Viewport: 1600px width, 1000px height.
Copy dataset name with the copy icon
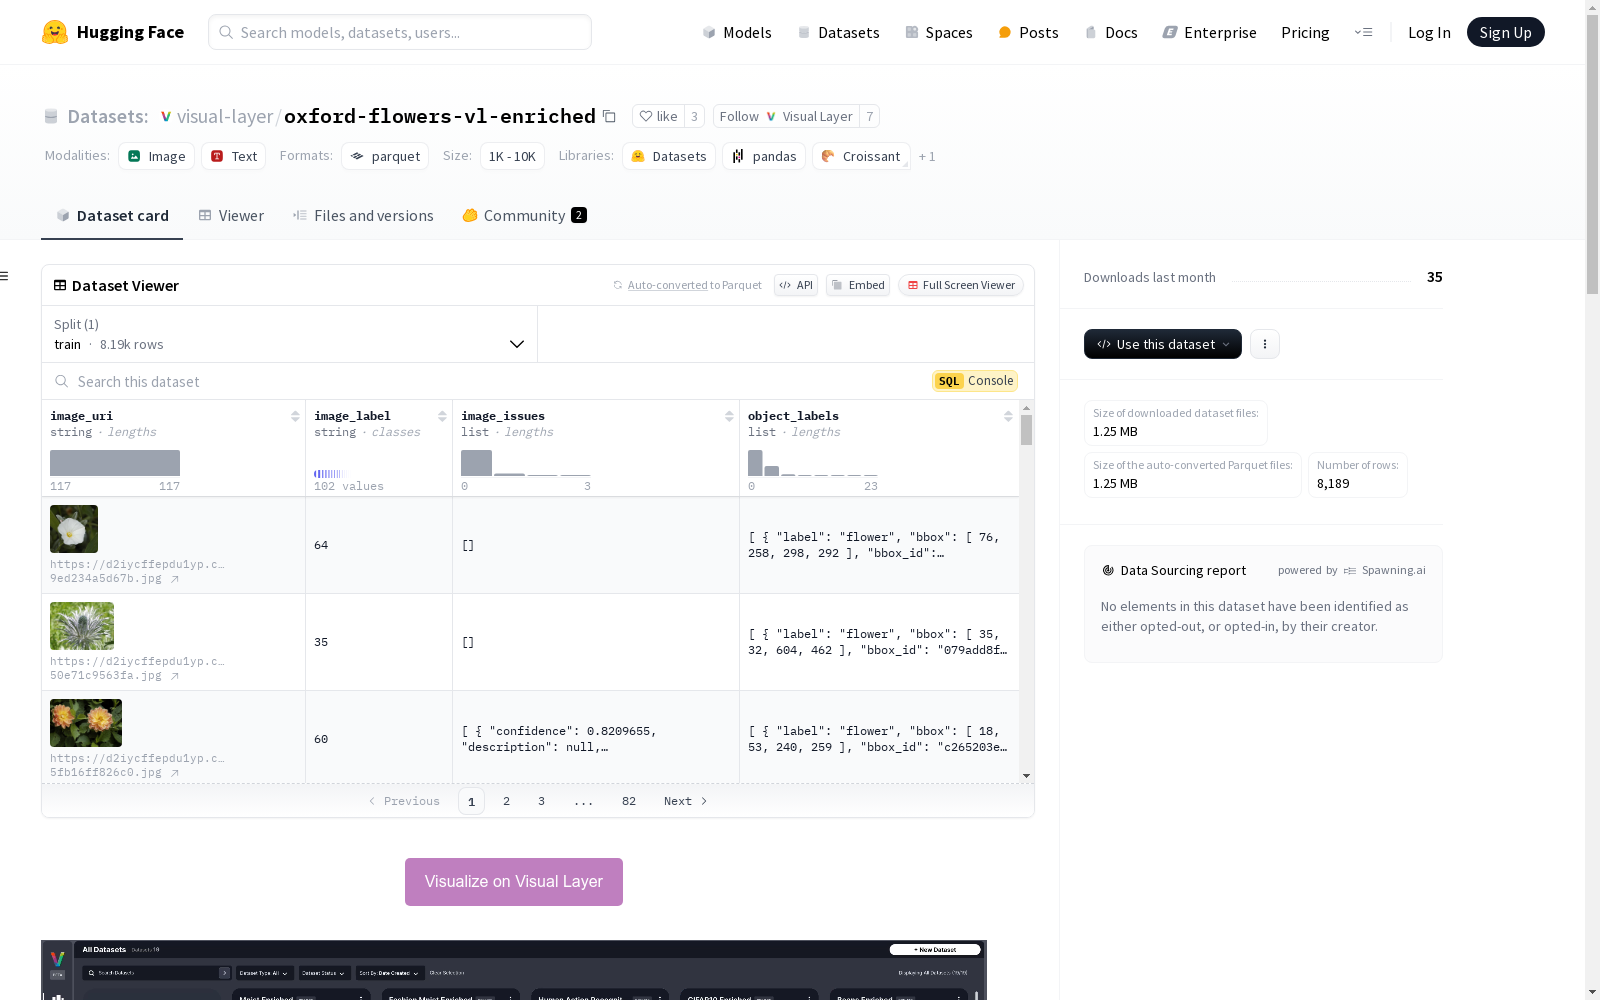609,116
